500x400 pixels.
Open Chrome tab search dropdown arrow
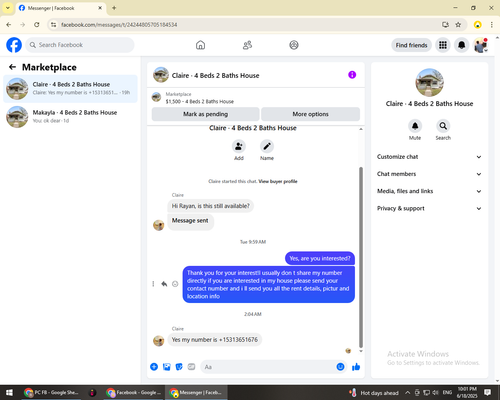[8, 8]
